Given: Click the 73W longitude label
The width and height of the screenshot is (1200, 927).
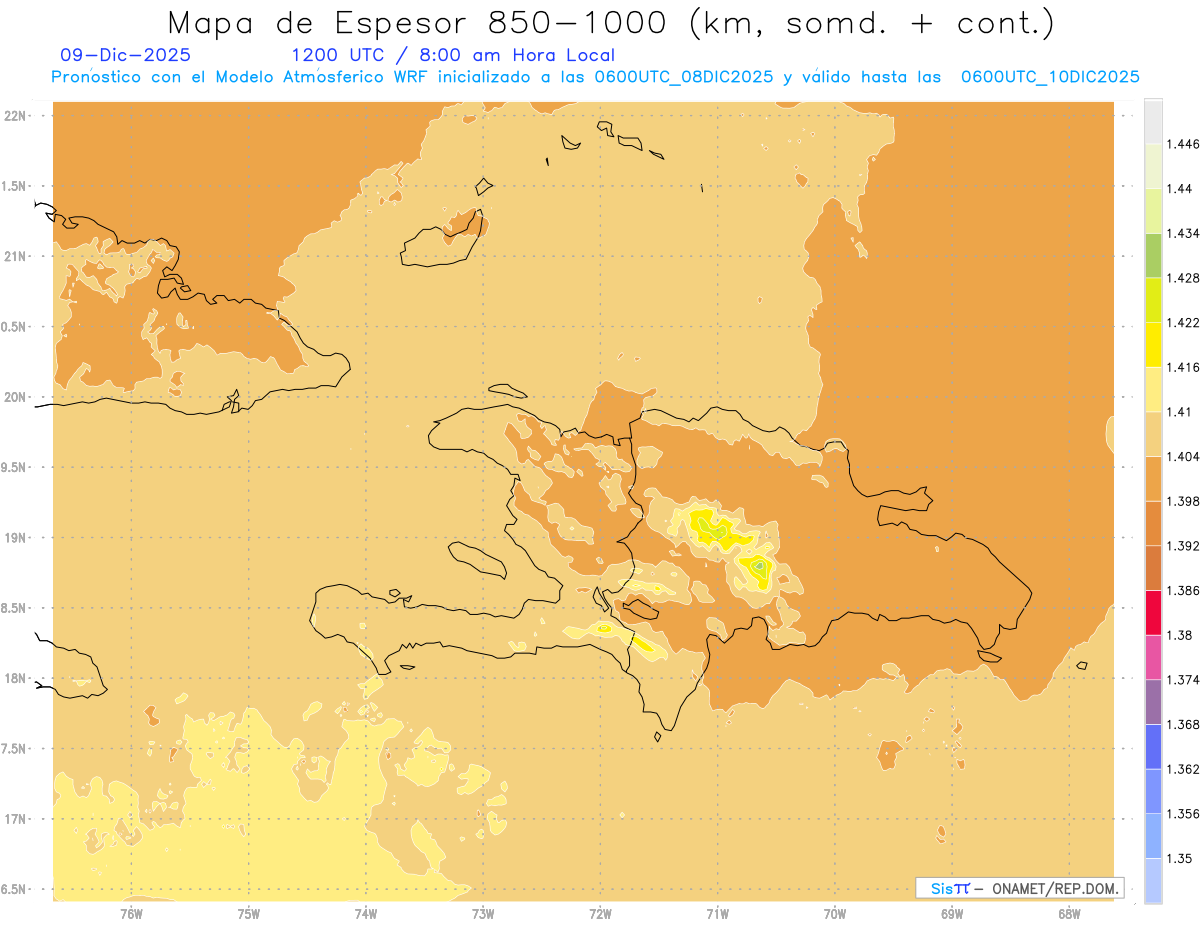Looking at the screenshot, I should [x=483, y=914].
